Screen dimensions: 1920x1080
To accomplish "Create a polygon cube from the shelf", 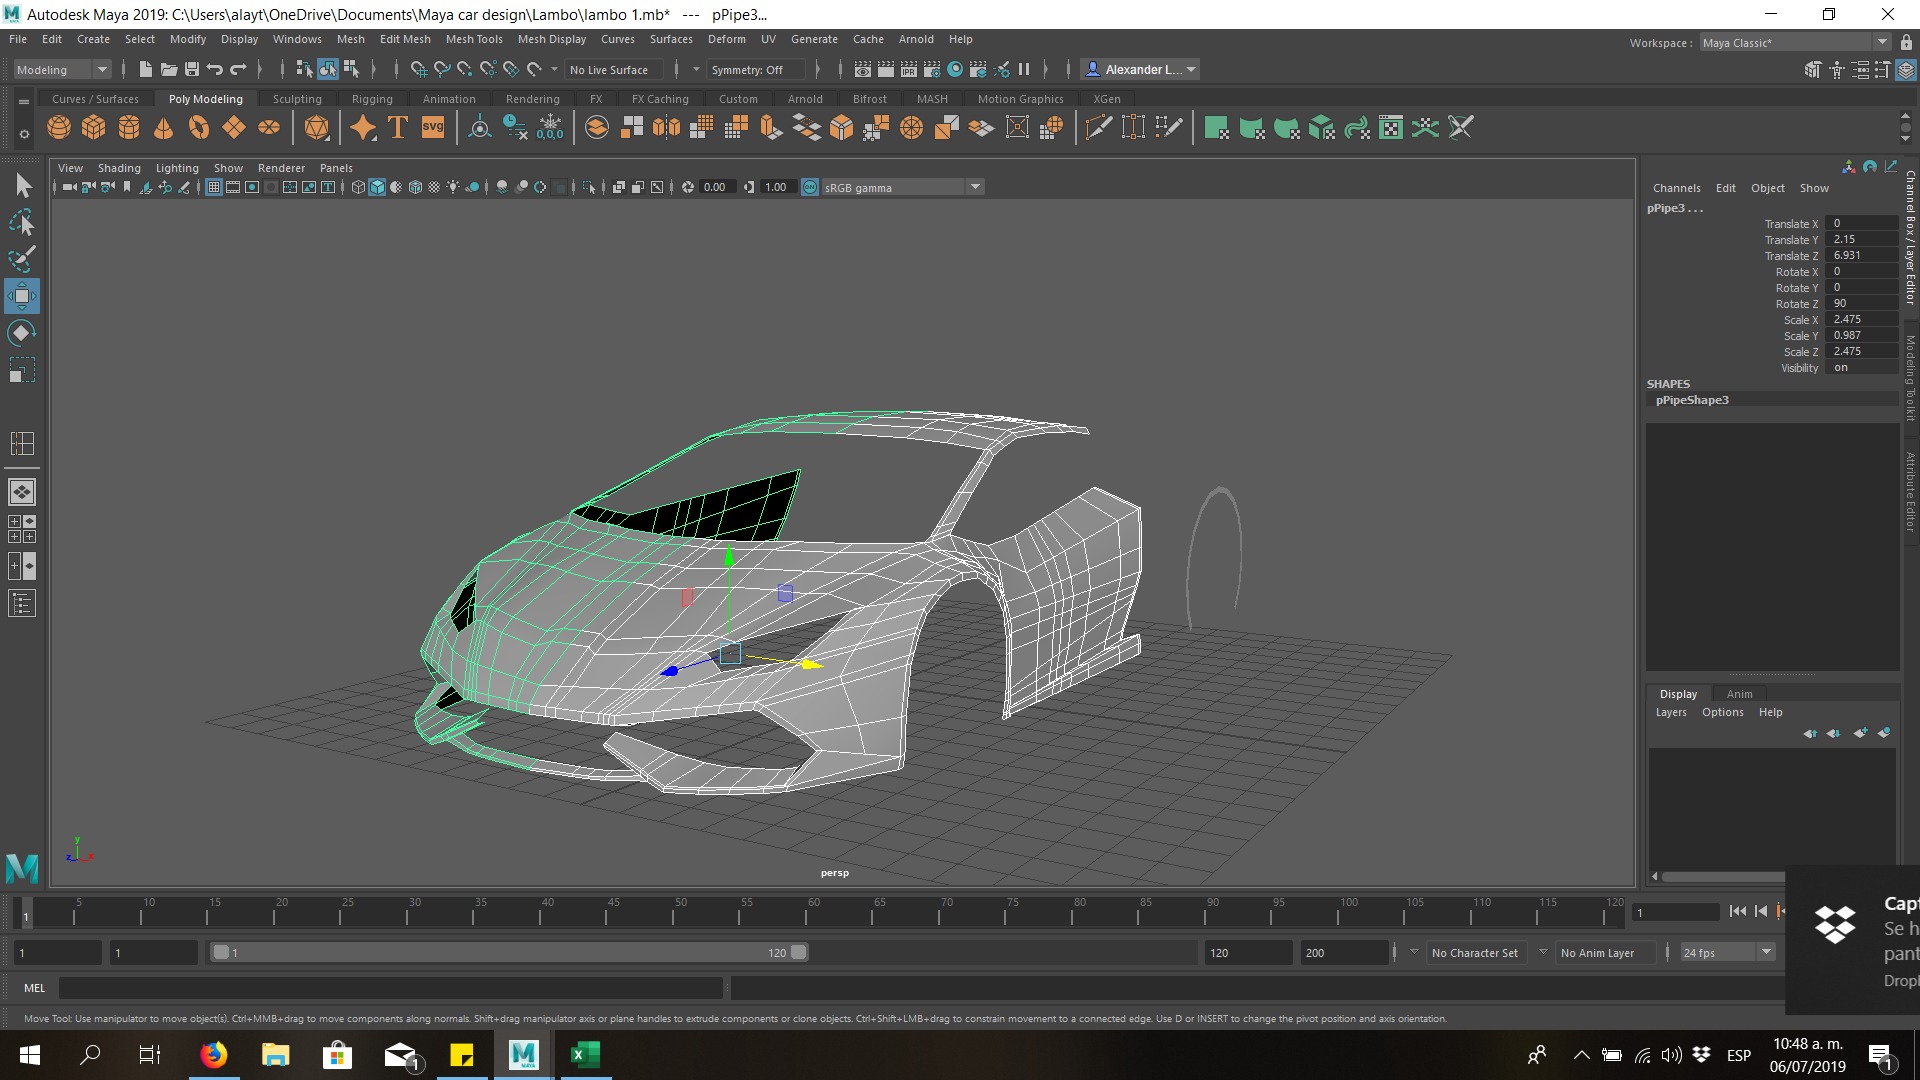I will (x=94, y=128).
